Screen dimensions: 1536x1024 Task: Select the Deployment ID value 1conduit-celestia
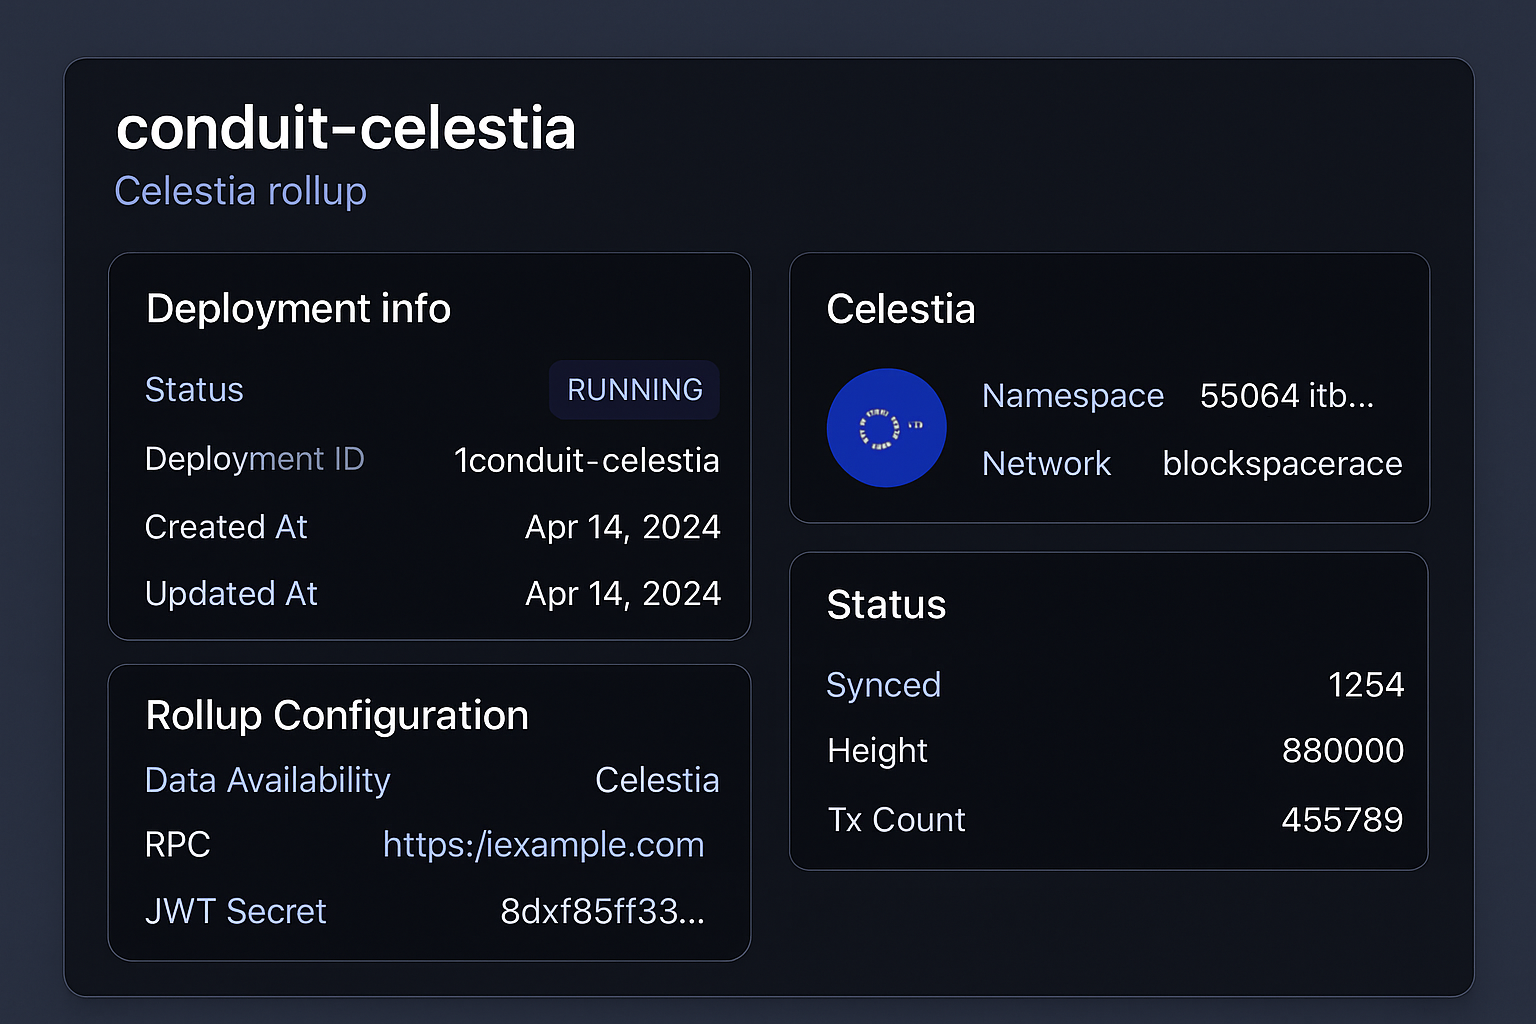(586, 460)
